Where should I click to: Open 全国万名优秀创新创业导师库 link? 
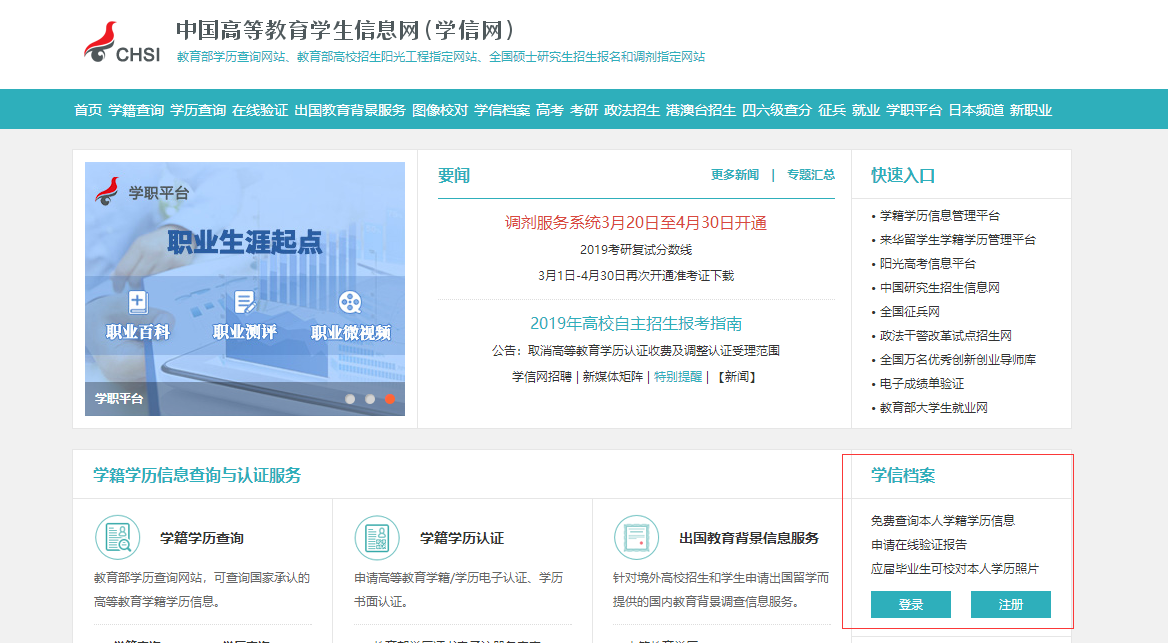point(957,359)
